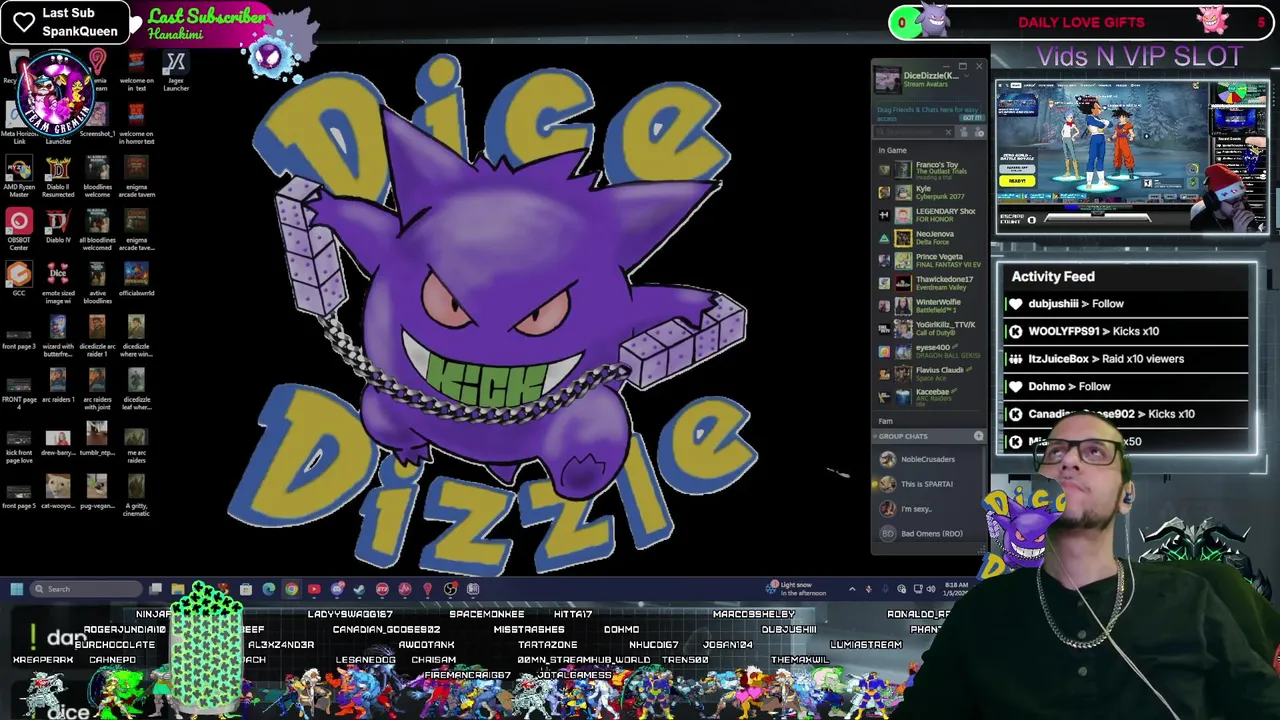Open Discord from the taskbar
Viewport: 1280px width, 720px height.
pos(337,589)
